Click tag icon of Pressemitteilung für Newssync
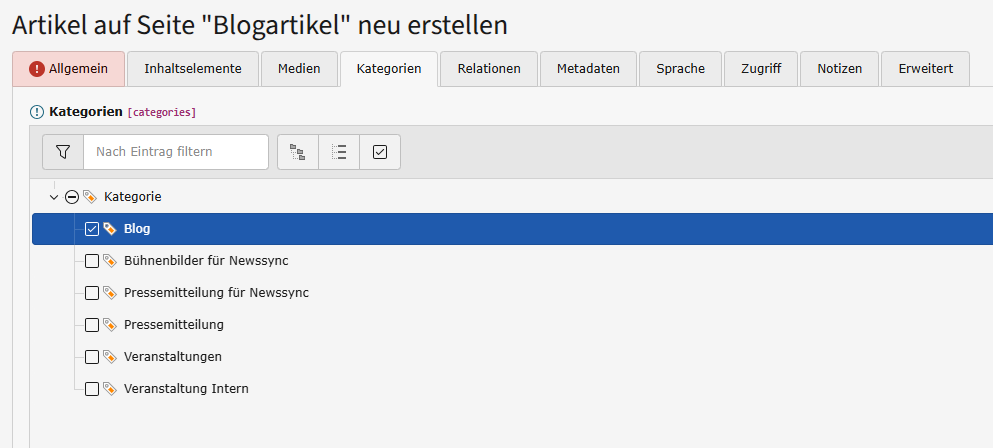The image size is (993, 448). point(110,293)
